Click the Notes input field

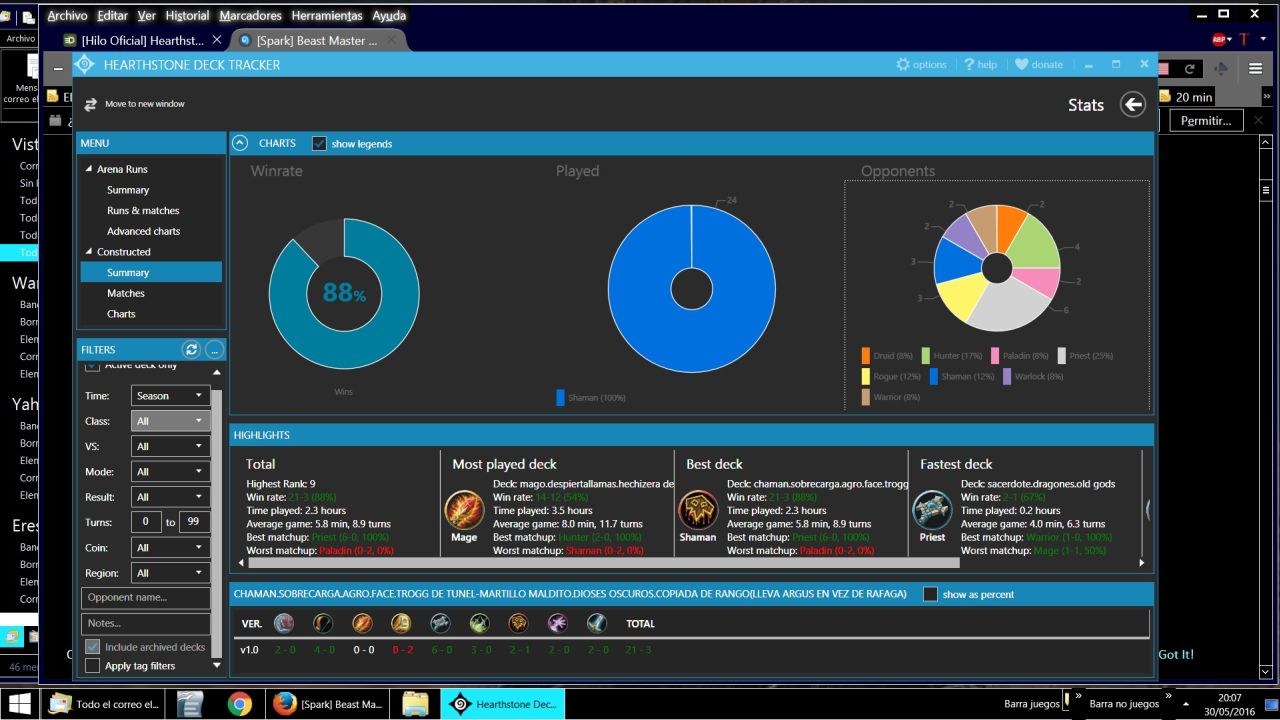(x=146, y=623)
